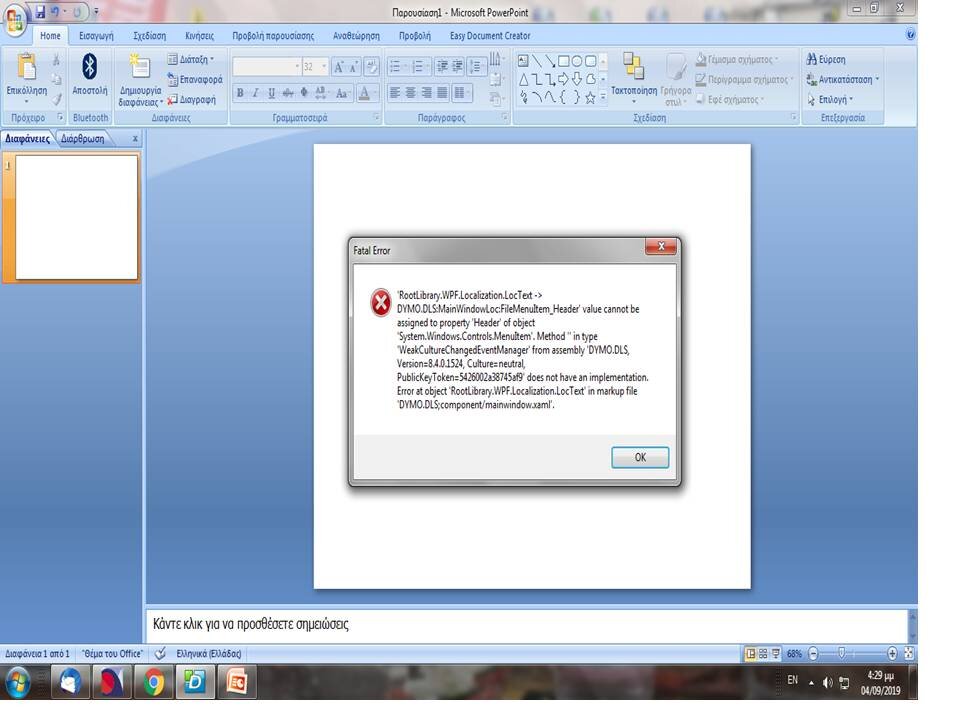Toggle text Shadow formatting
This screenshot has width=960, height=720.
pyautogui.click(x=304, y=93)
